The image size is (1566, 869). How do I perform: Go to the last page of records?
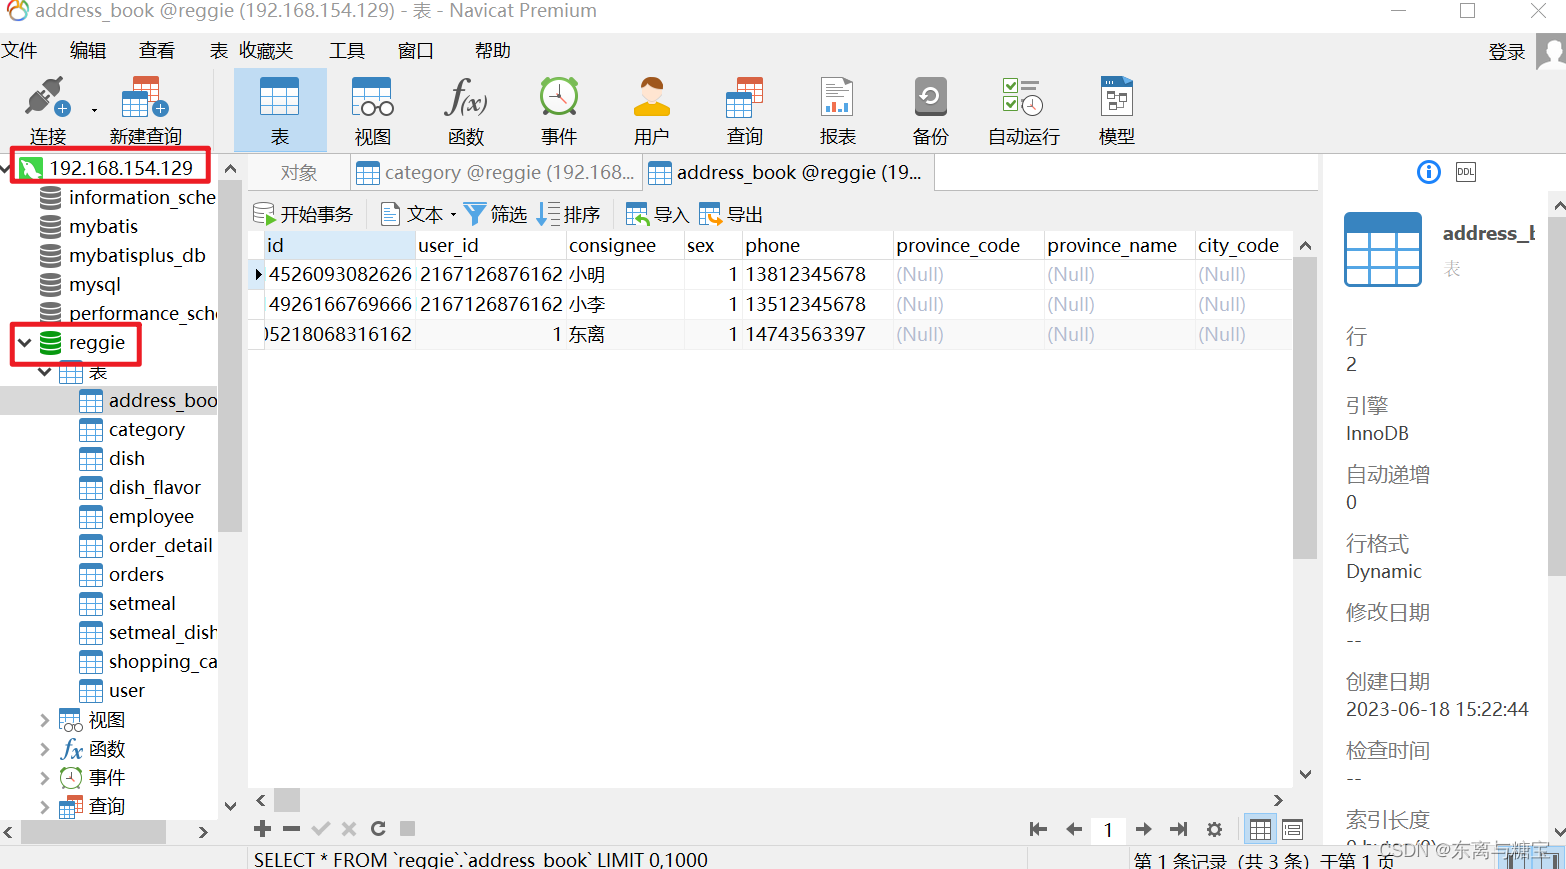click(1179, 829)
